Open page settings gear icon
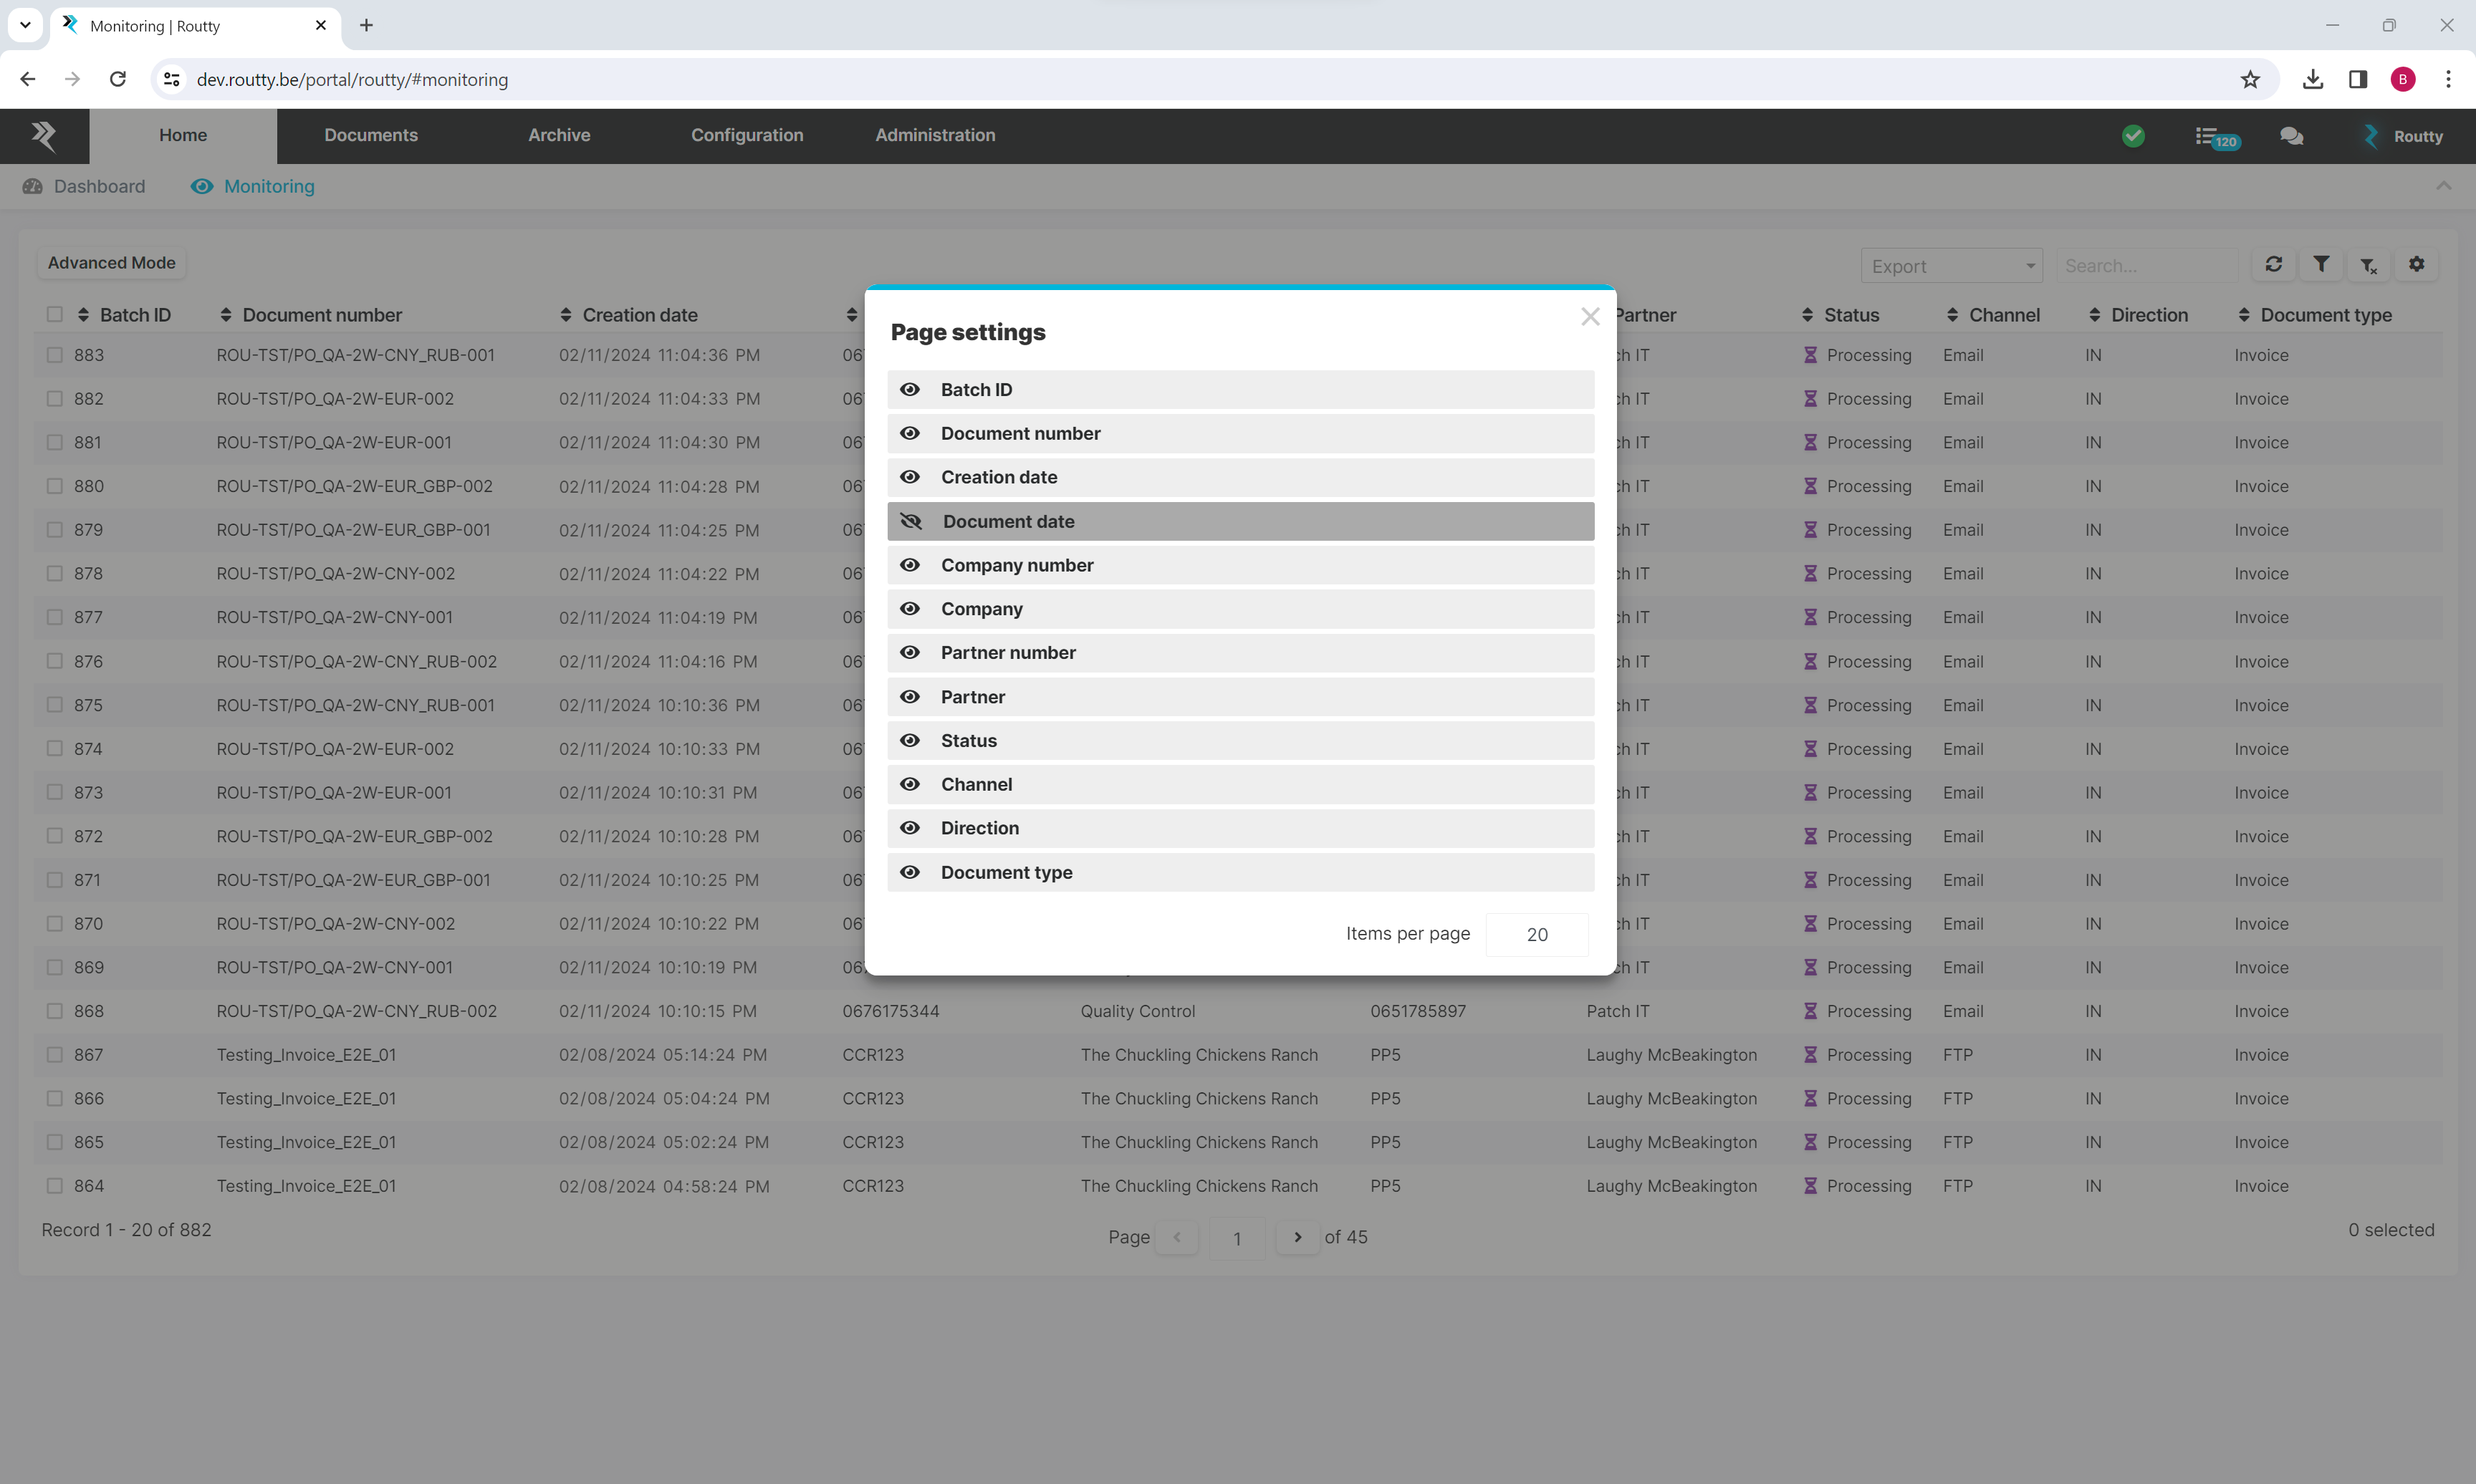2476x1484 pixels. click(x=2416, y=265)
